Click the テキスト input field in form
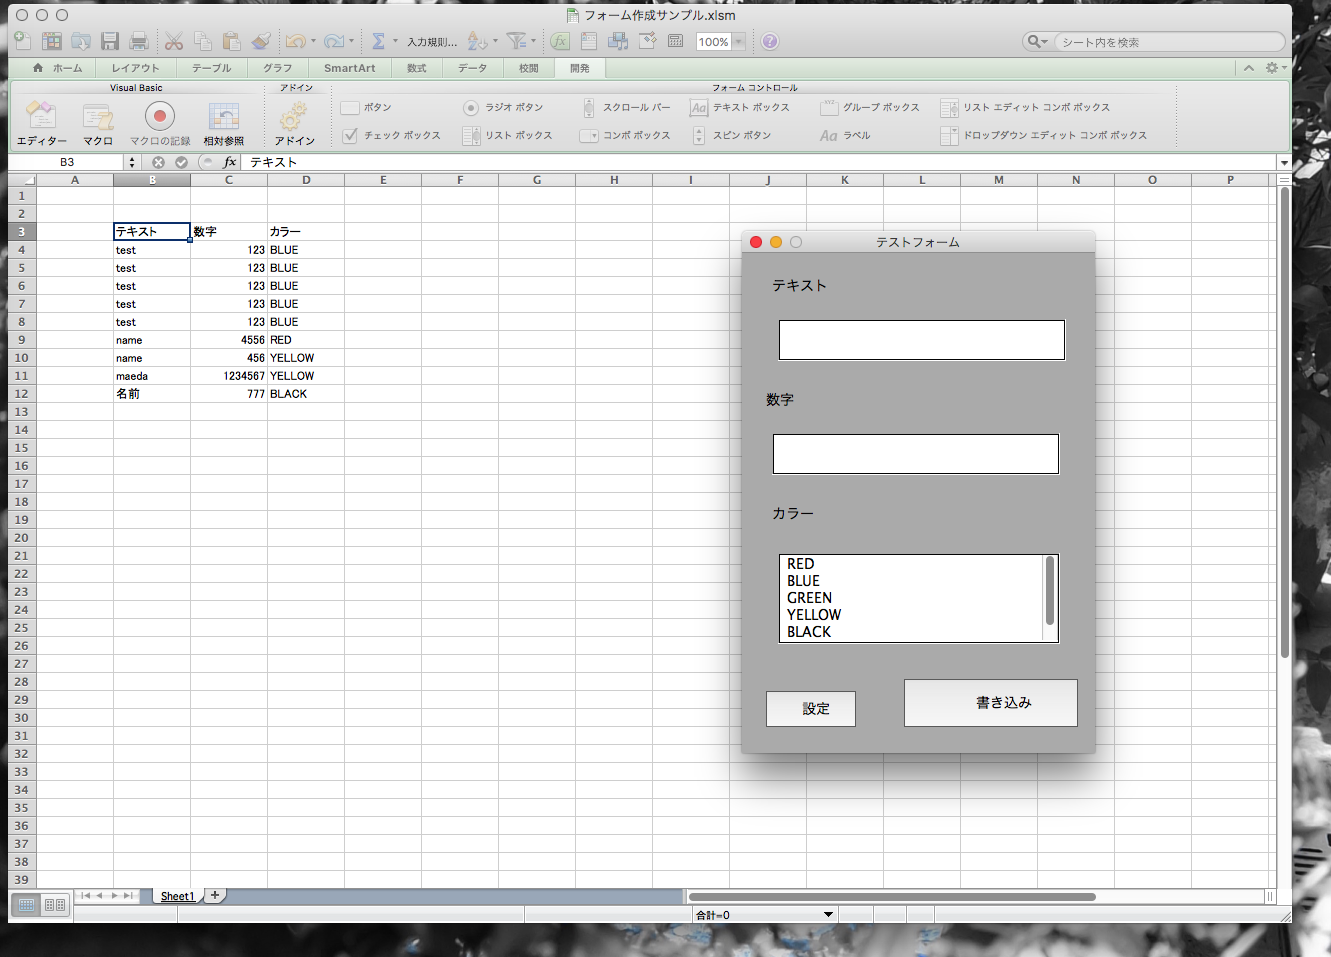The image size is (1331, 957). [921, 340]
